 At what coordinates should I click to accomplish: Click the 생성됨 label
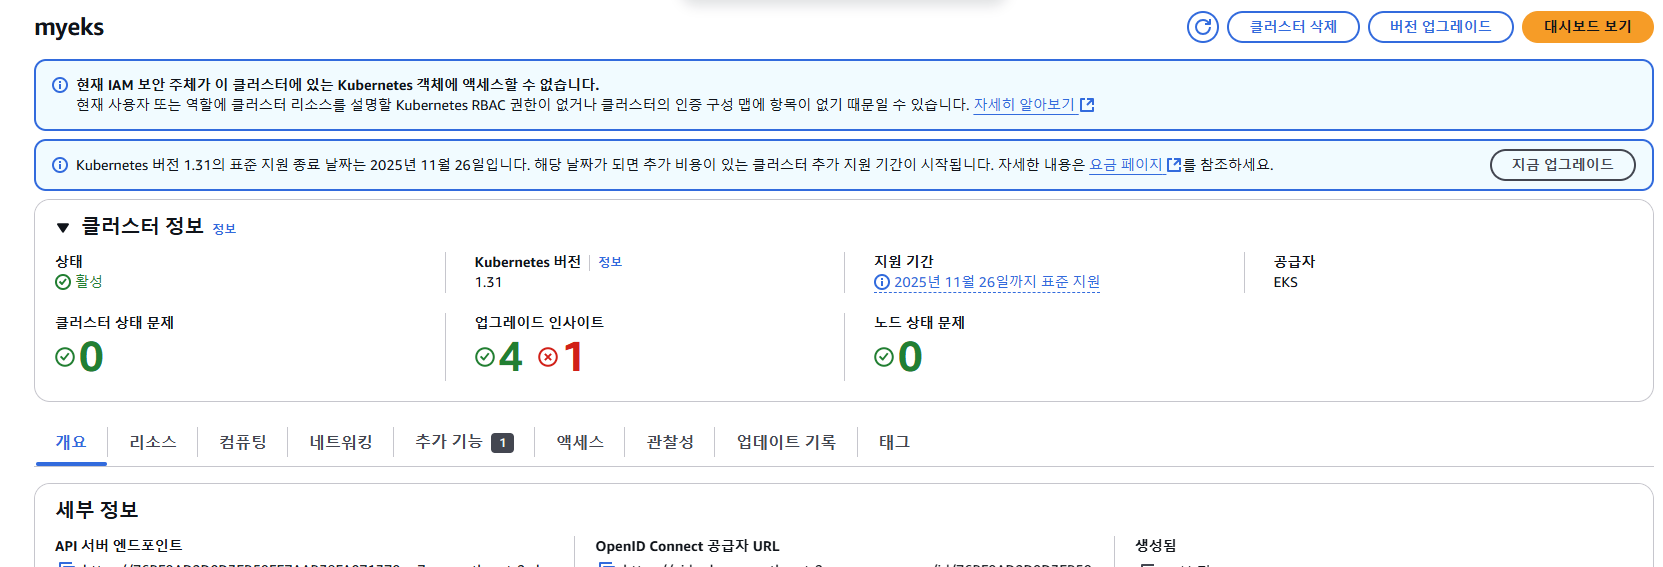tap(1155, 546)
